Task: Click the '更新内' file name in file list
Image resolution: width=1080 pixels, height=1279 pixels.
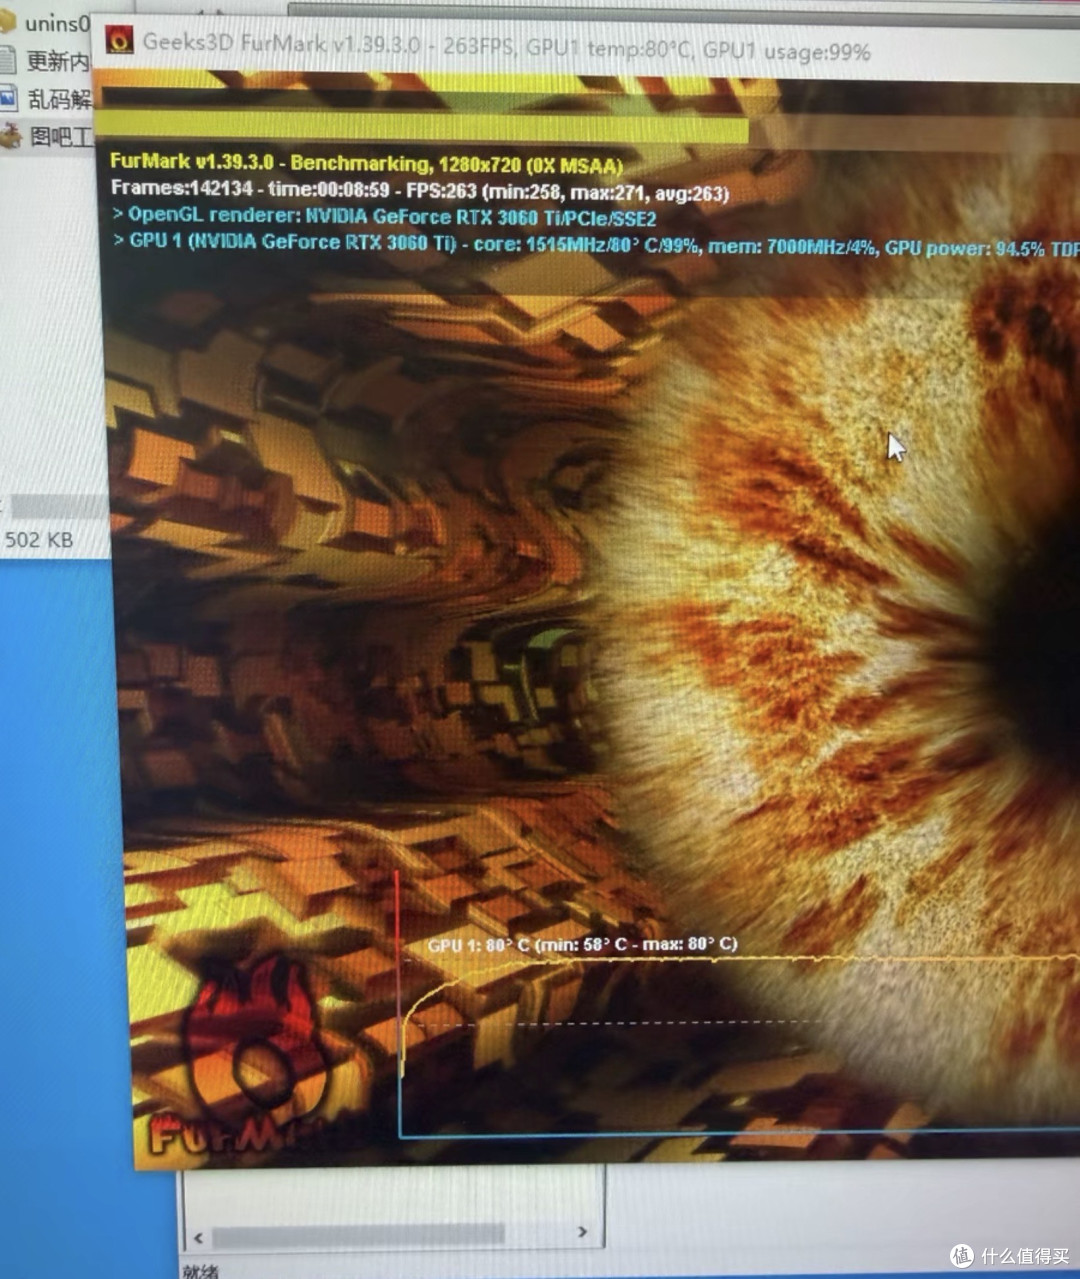Action: pos(58,61)
